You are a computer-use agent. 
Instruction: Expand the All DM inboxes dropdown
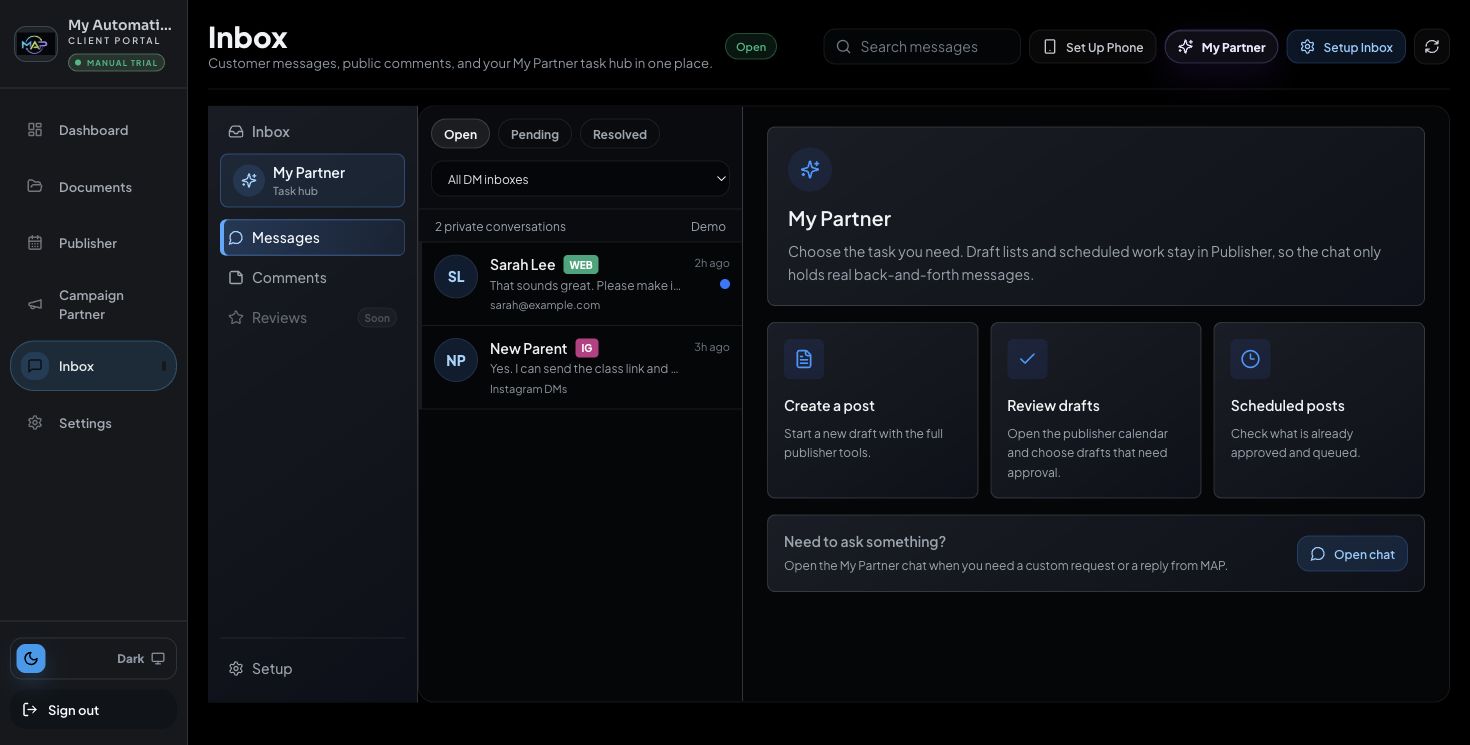[x=580, y=179]
